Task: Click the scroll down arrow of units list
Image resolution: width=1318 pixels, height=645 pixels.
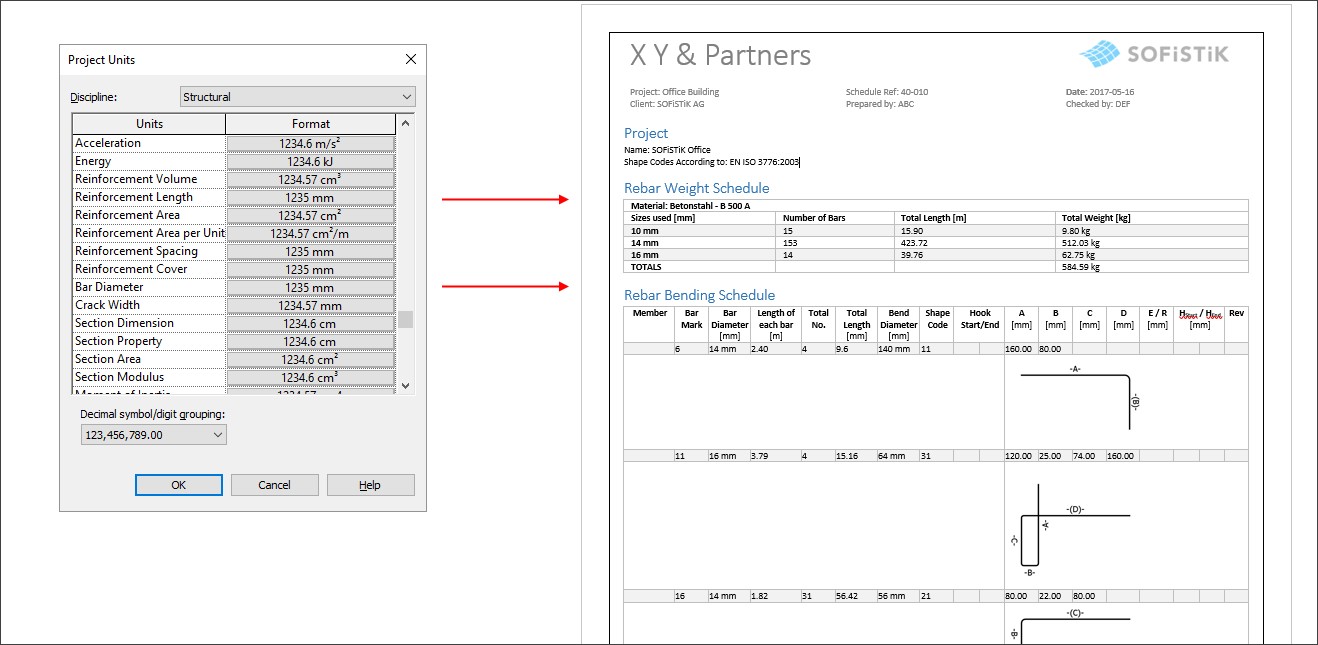Action: [405, 385]
